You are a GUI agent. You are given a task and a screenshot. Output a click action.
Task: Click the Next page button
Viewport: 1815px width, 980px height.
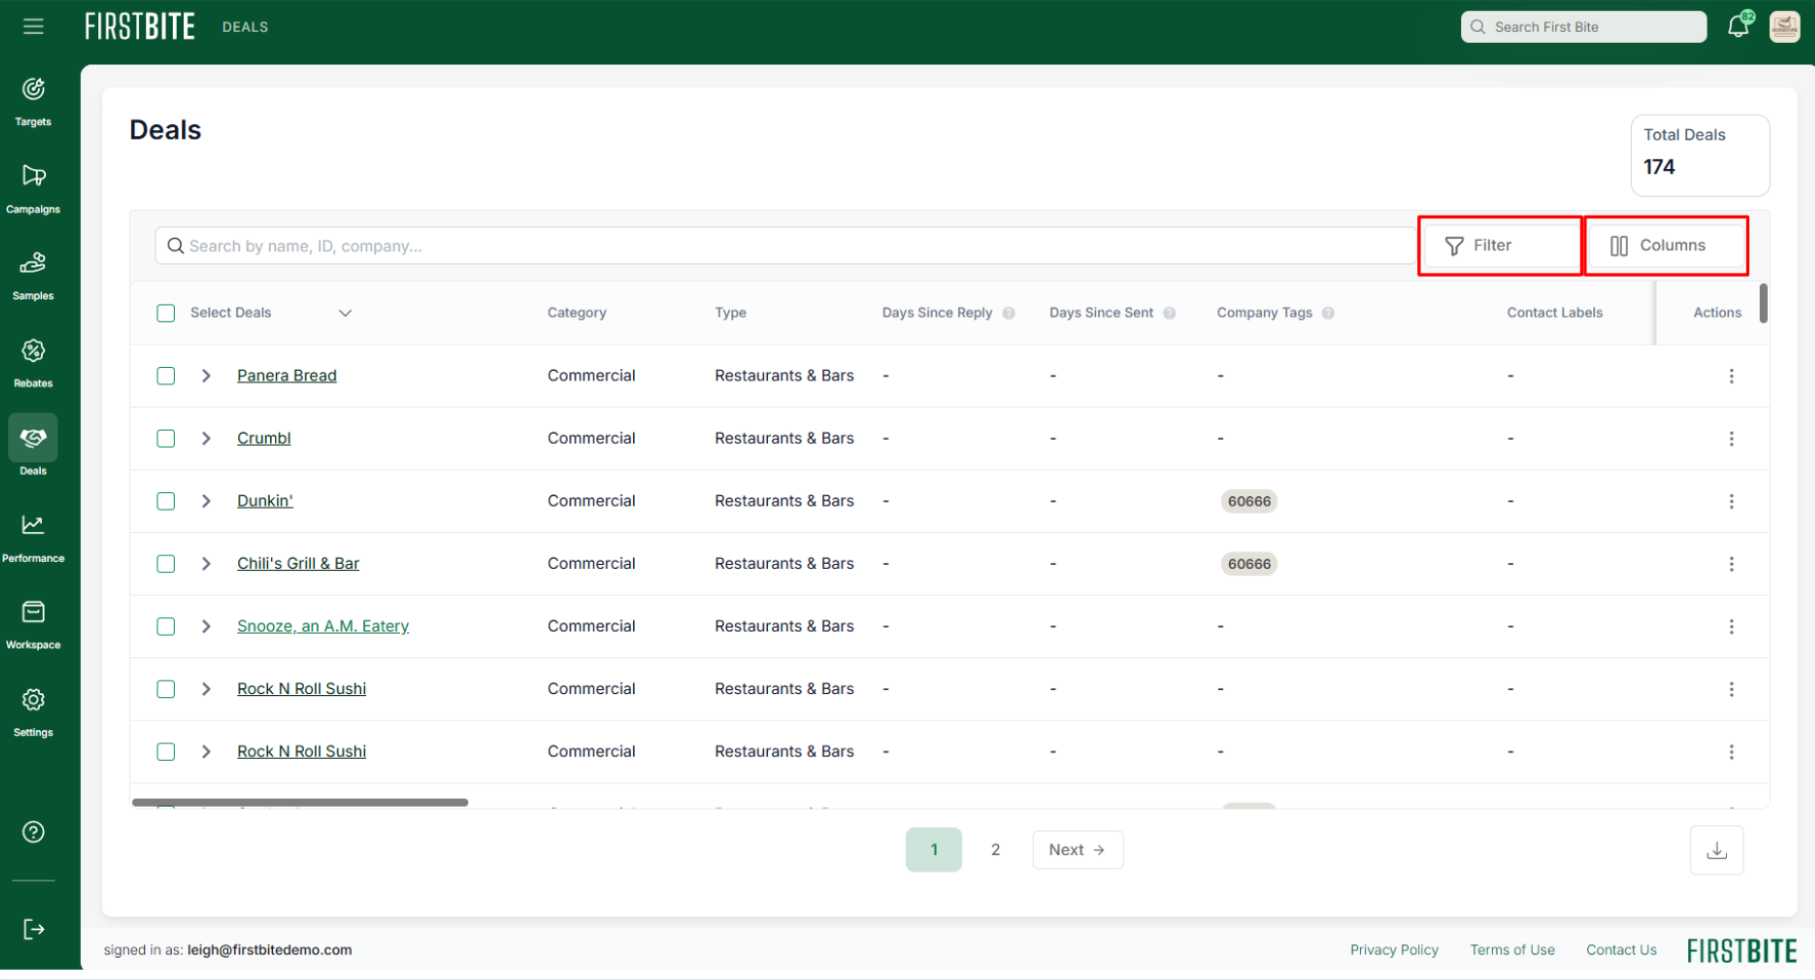(1078, 850)
